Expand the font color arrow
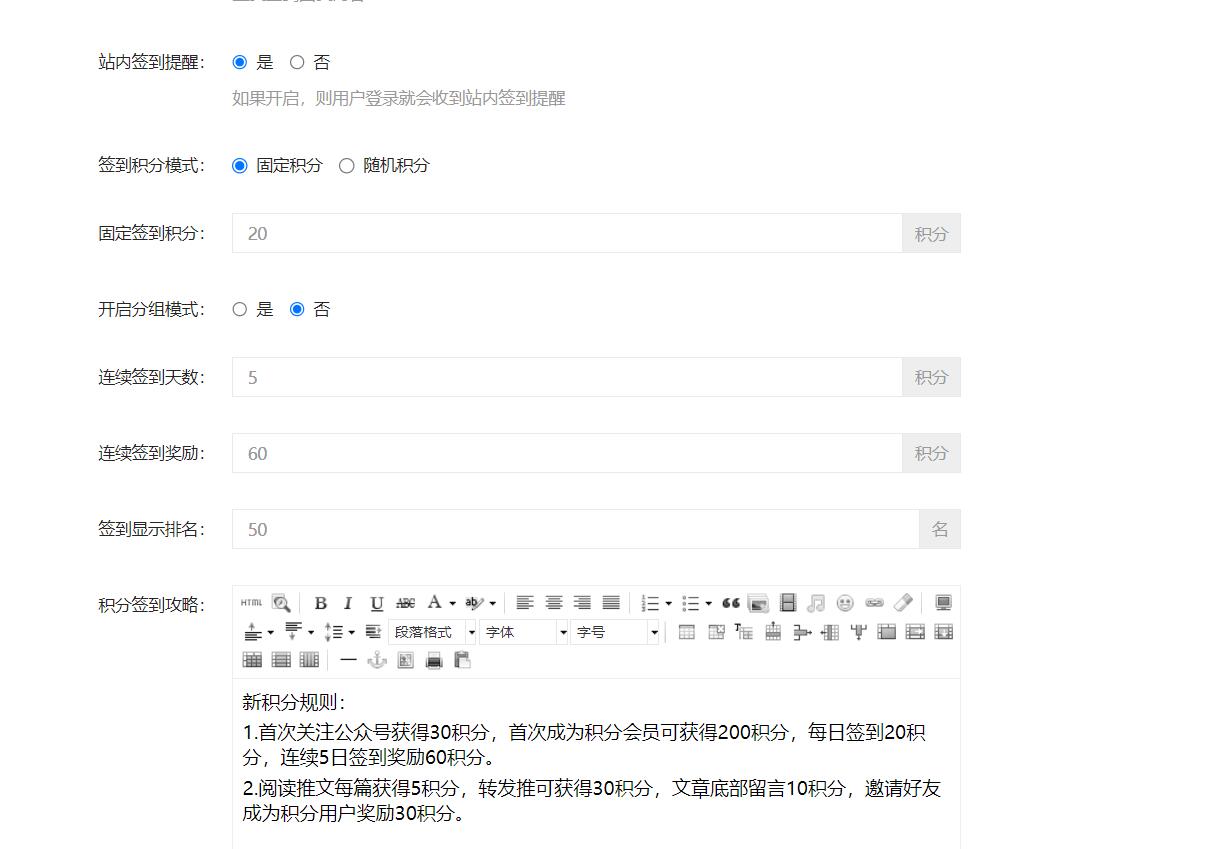Viewport: 1212px width, 849px height. point(452,603)
